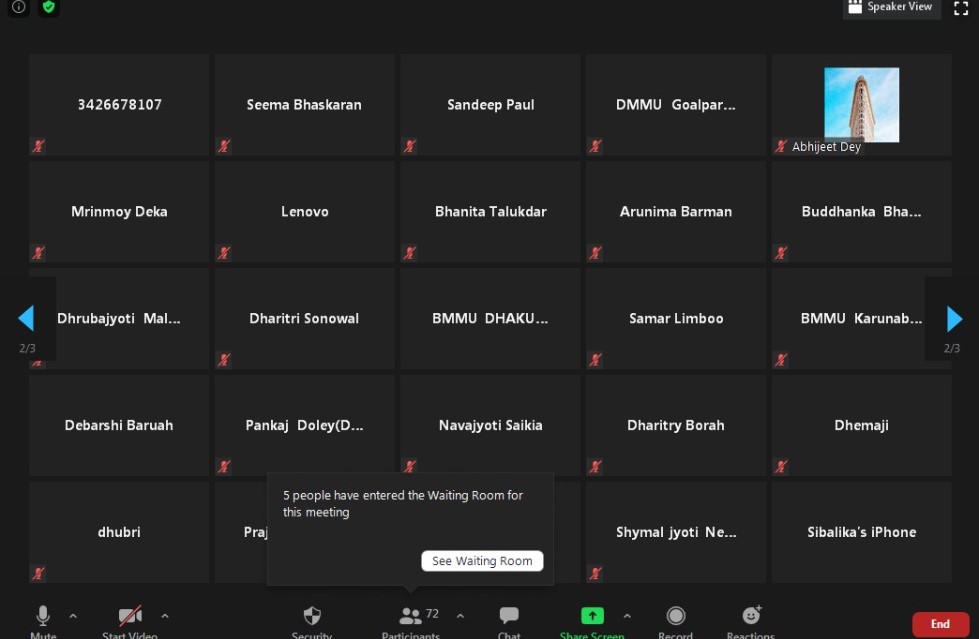Click muted mic icon on BMMU Karunab tile
This screenshot has height=639, width=979.
tap(781, 360)
